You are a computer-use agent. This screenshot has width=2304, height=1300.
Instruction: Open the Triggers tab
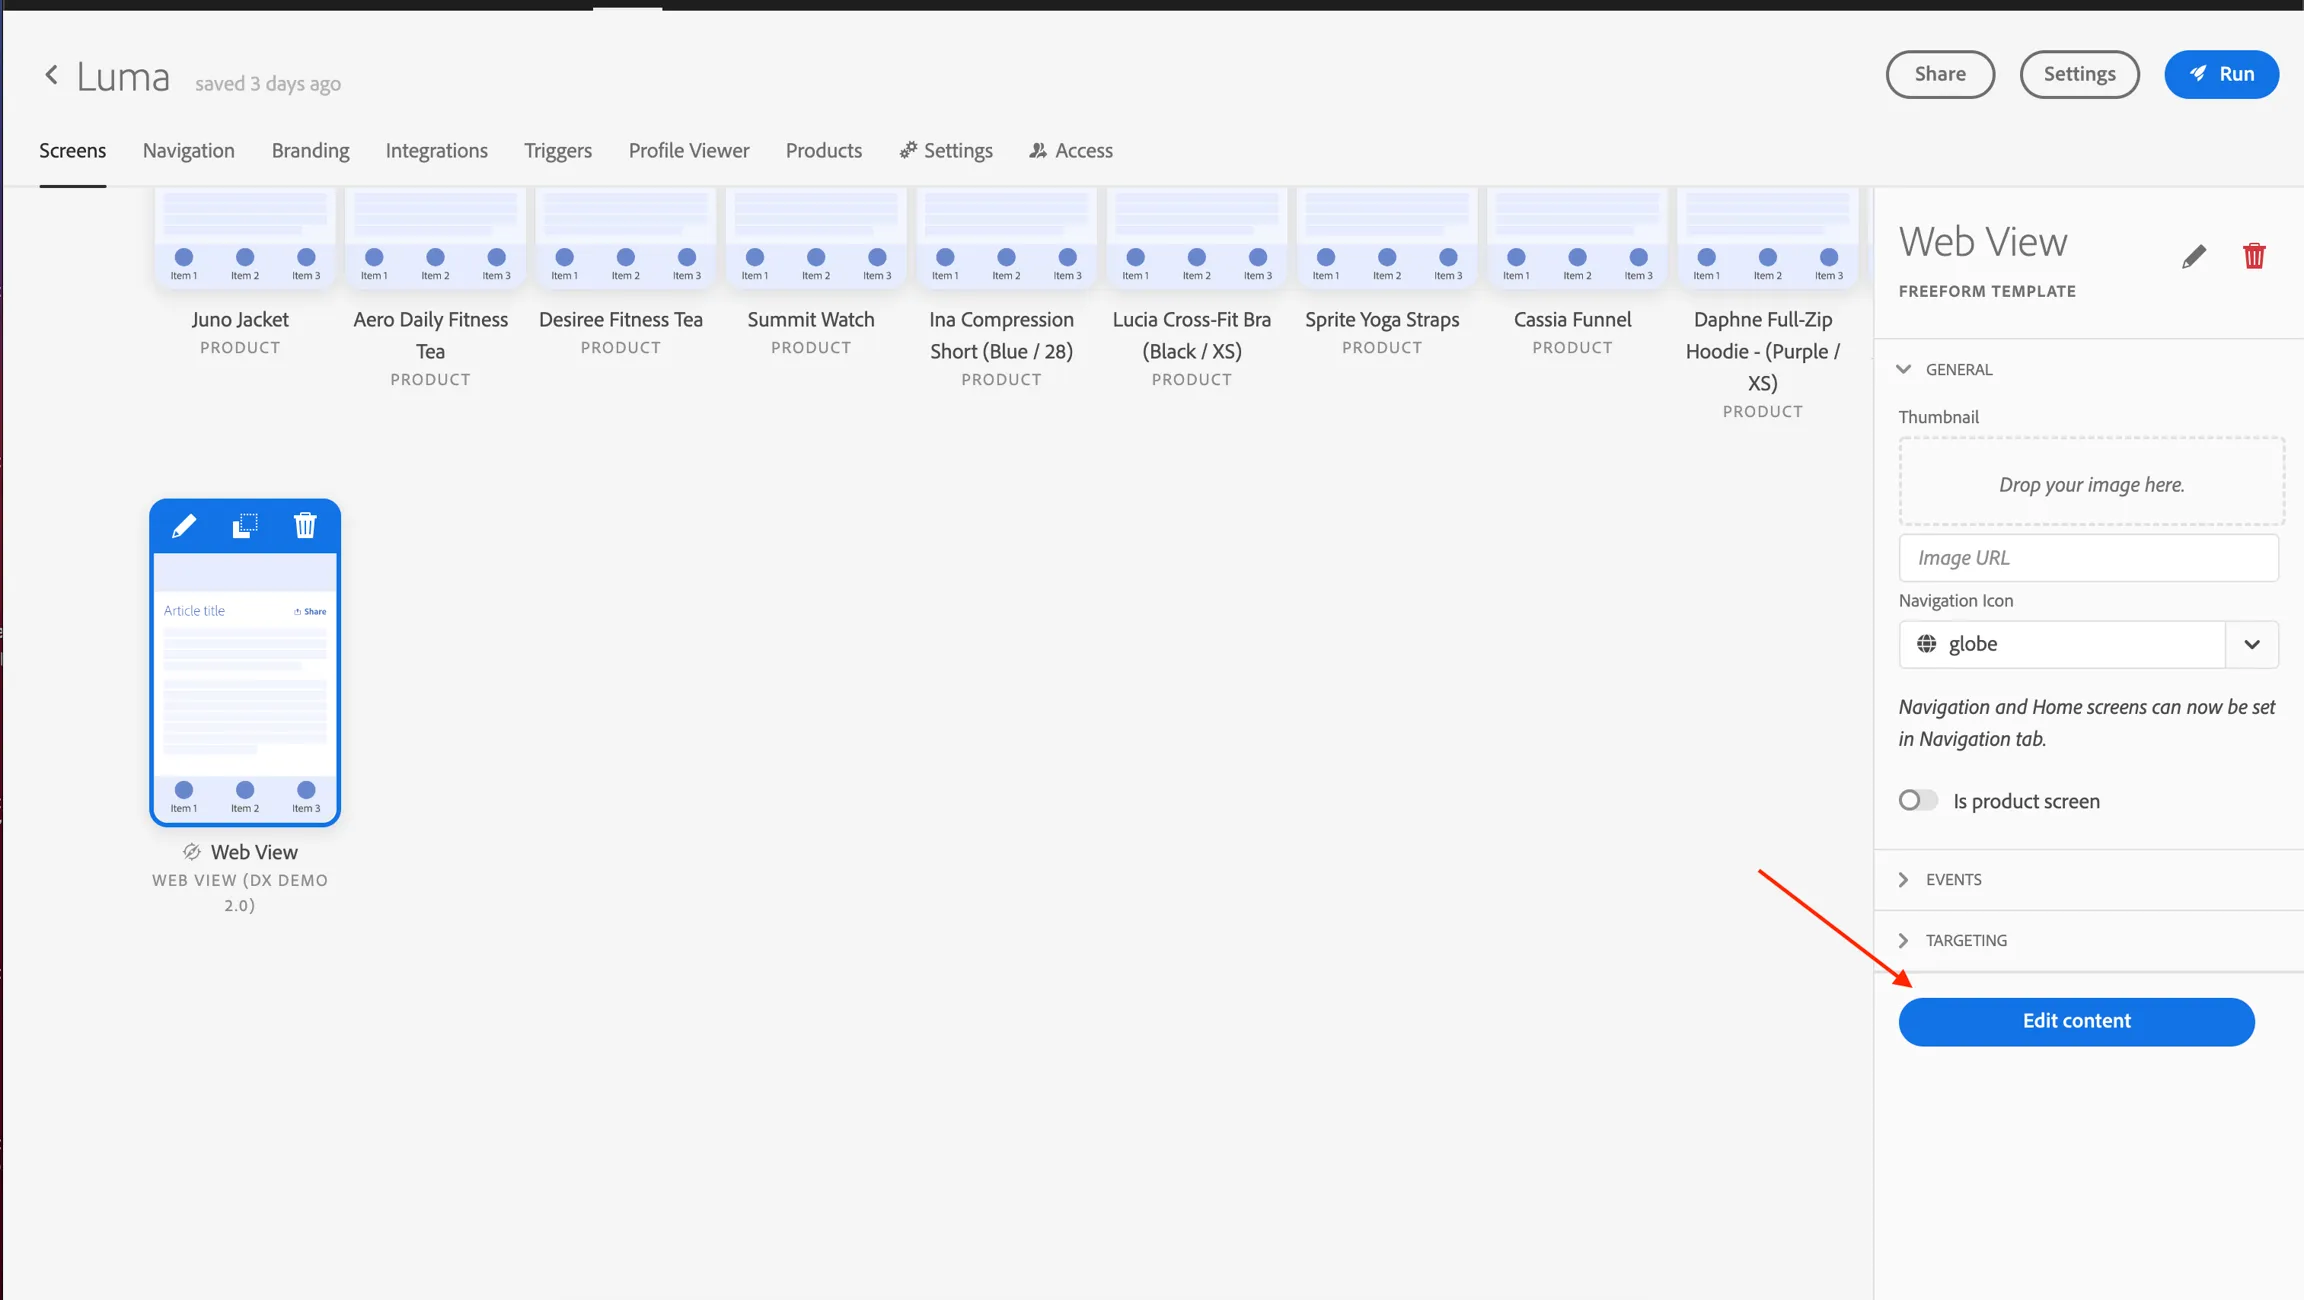pos(558,150)
